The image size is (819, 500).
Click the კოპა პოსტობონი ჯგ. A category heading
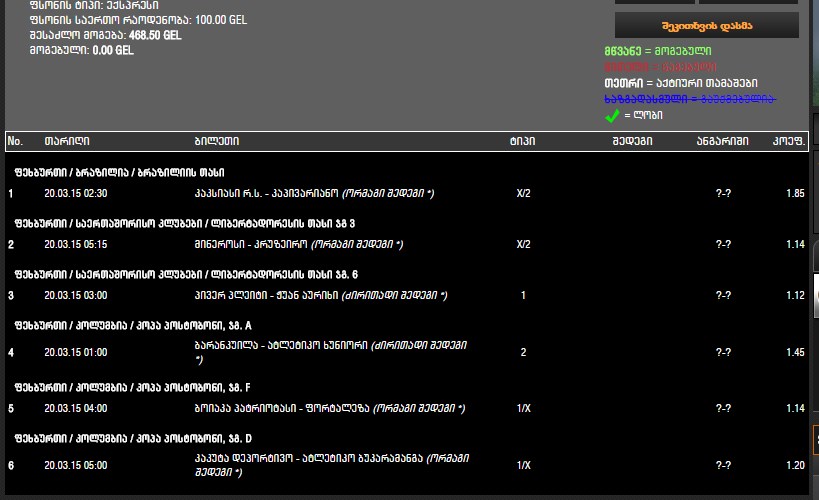click(133, 326)
